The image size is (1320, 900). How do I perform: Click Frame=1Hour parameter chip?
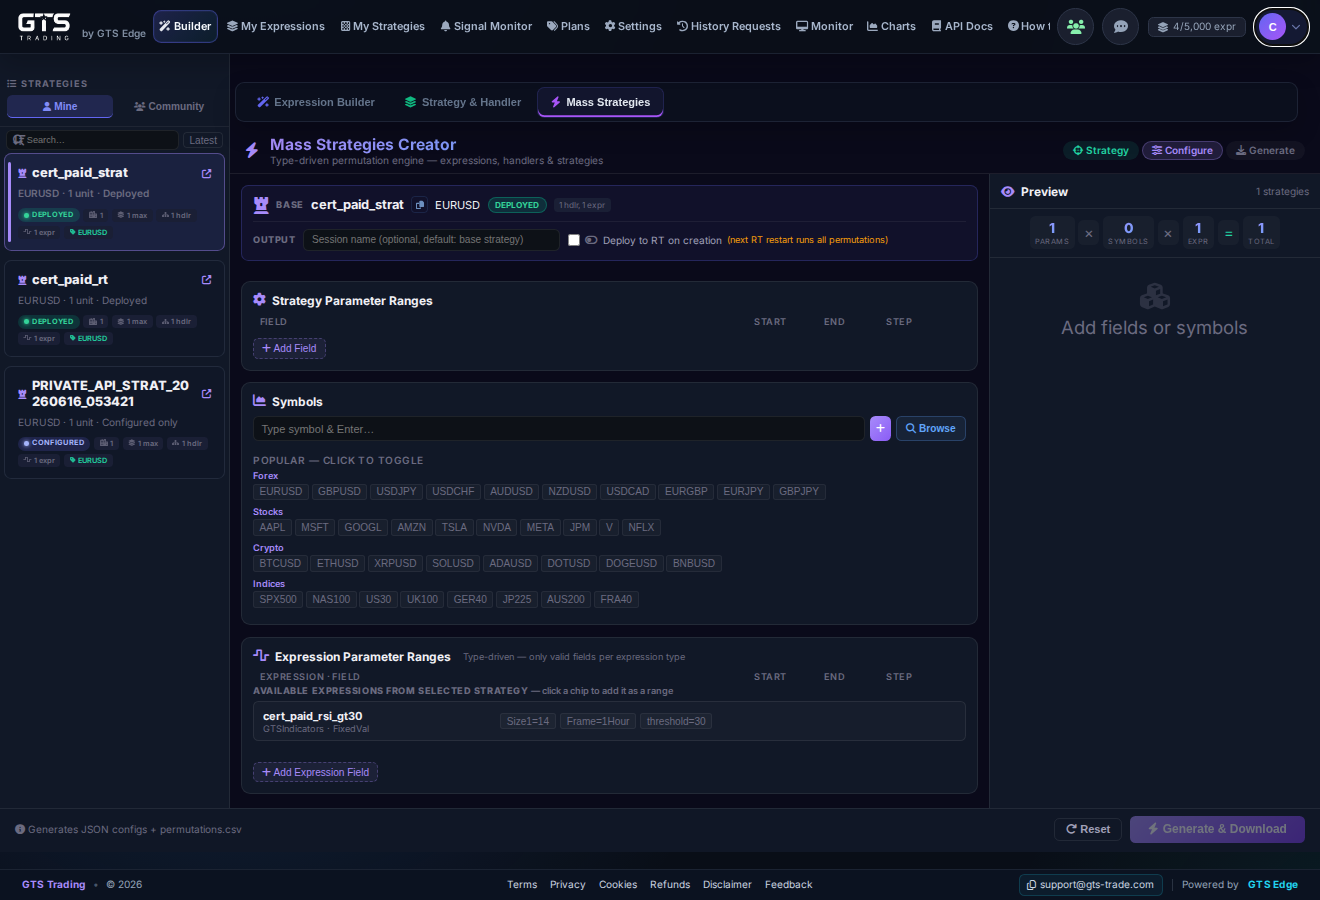[598, 721]
